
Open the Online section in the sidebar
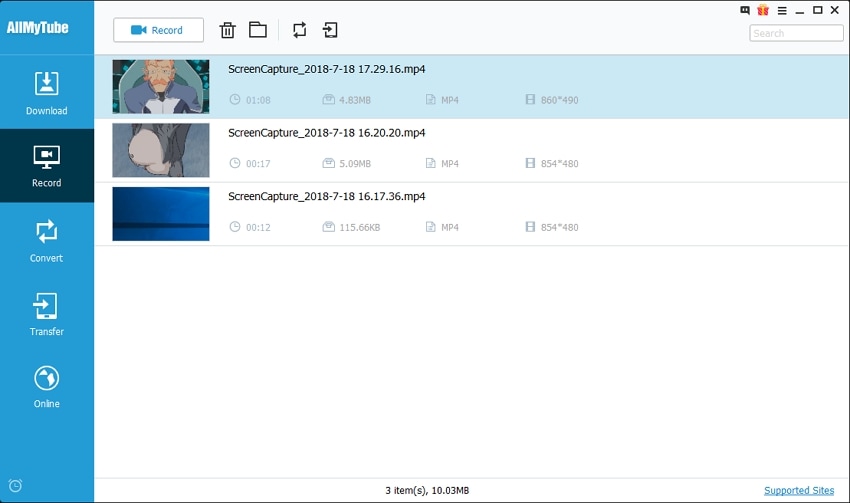point(47,386)
